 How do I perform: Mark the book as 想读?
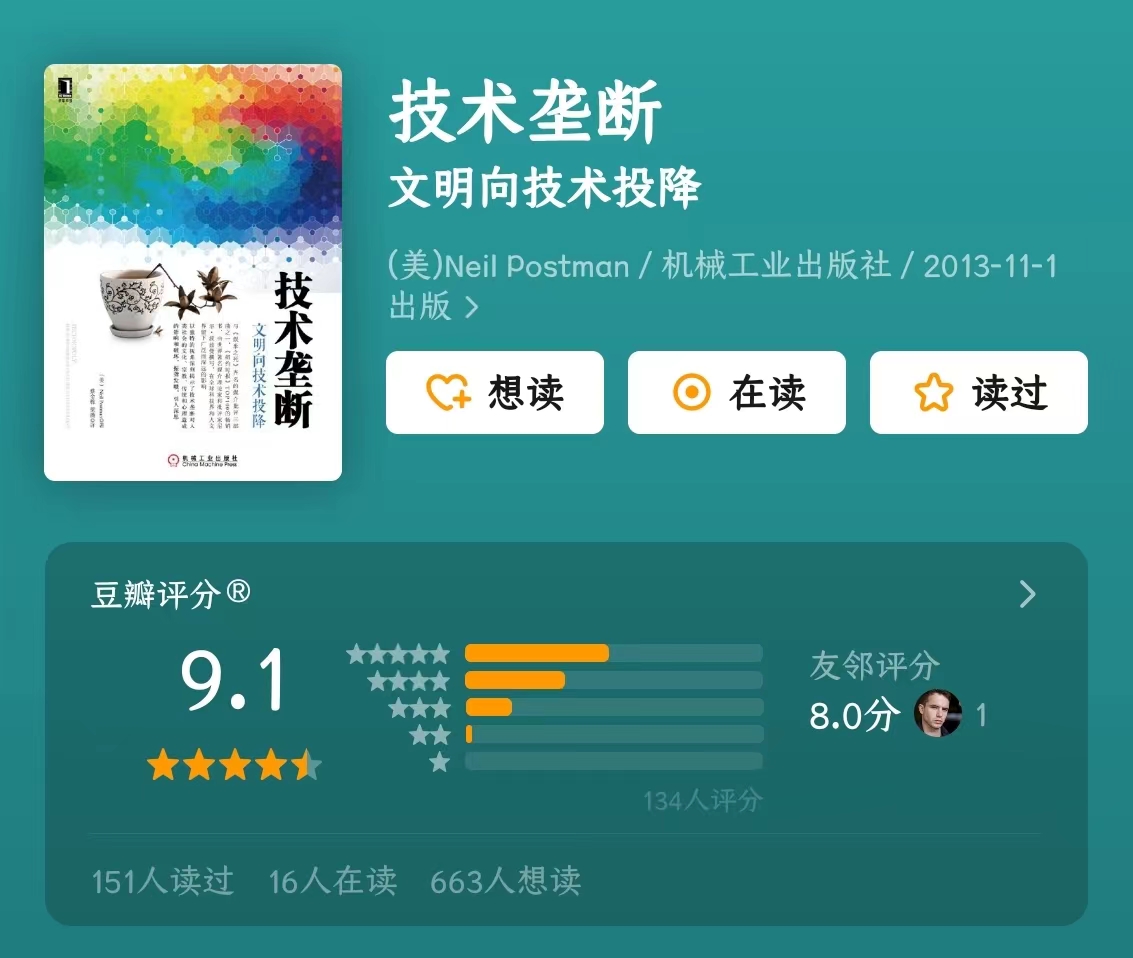495,392
